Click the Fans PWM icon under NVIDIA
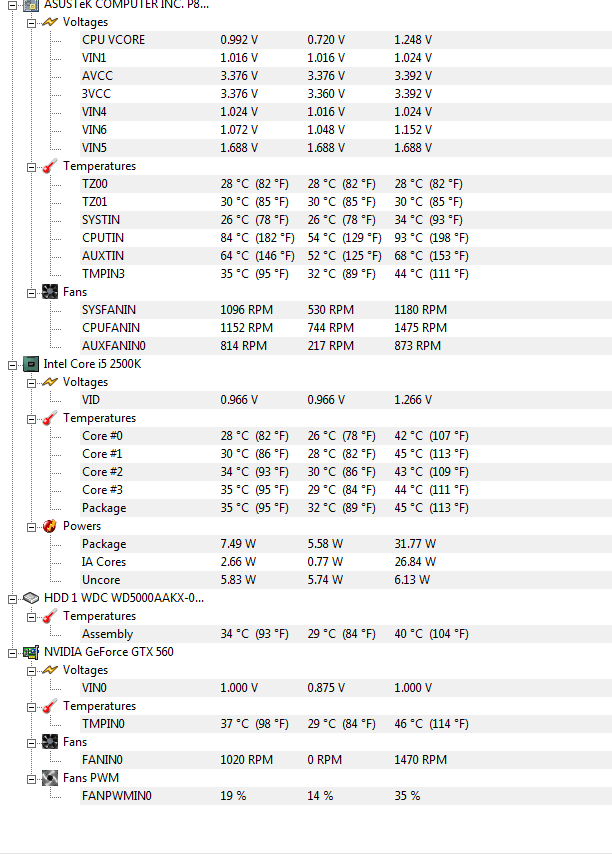This screenshot has width=612, height=855. pos(50,778)
